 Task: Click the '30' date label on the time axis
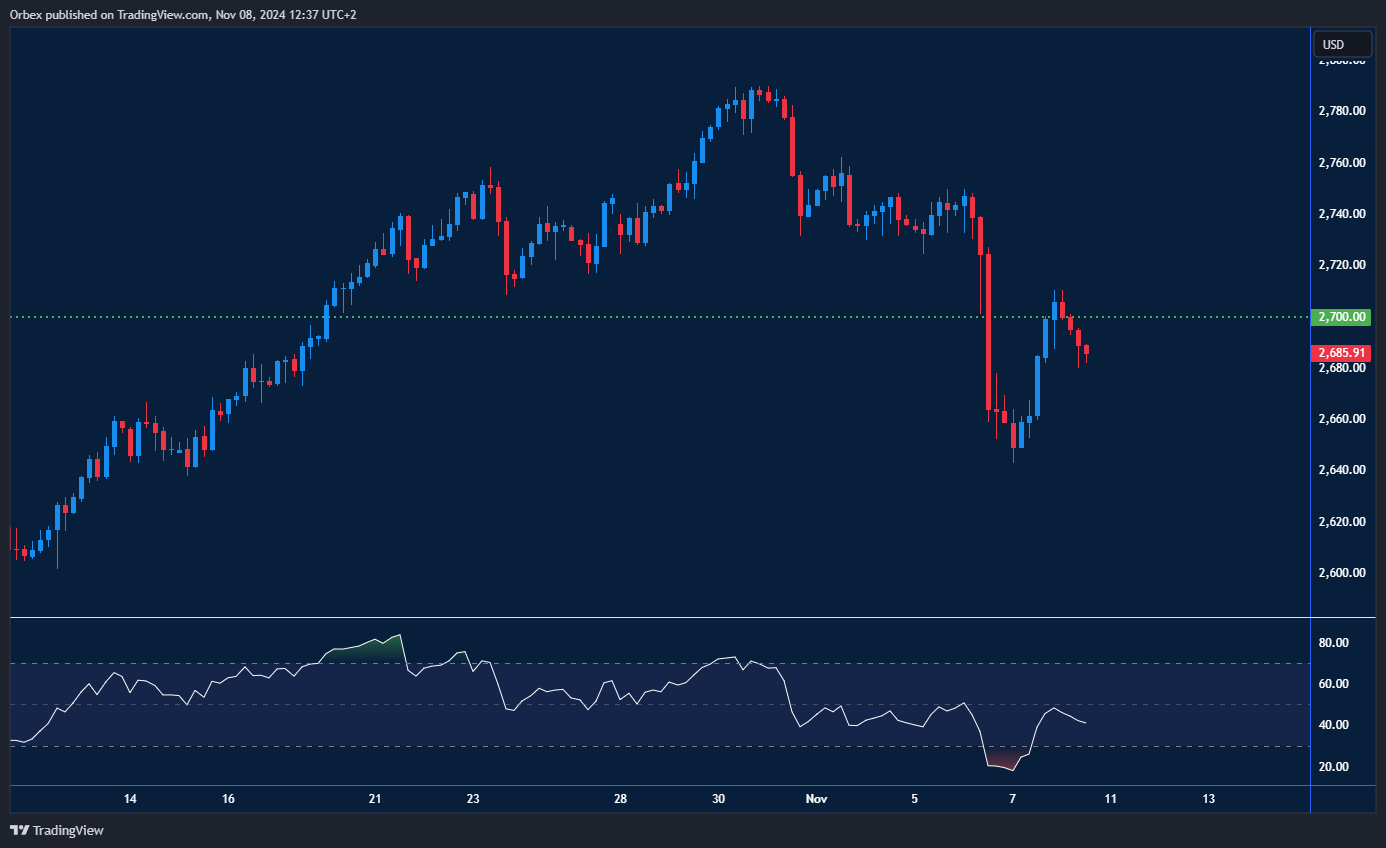point(718,799)
